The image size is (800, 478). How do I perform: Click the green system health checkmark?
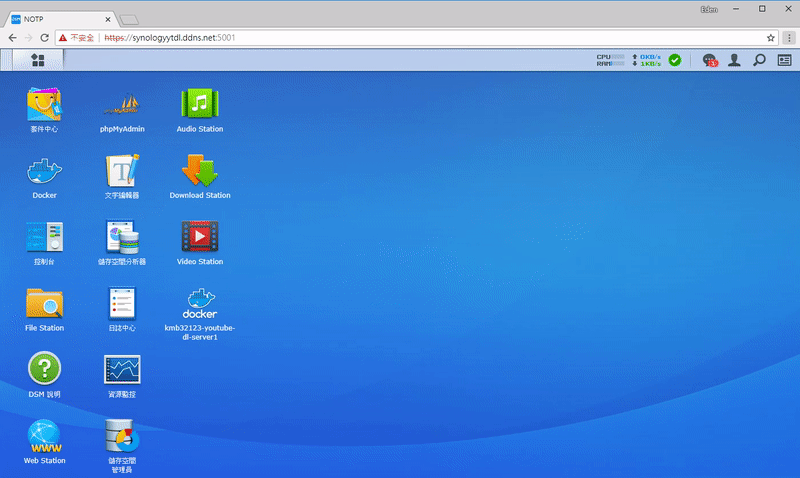674,60
